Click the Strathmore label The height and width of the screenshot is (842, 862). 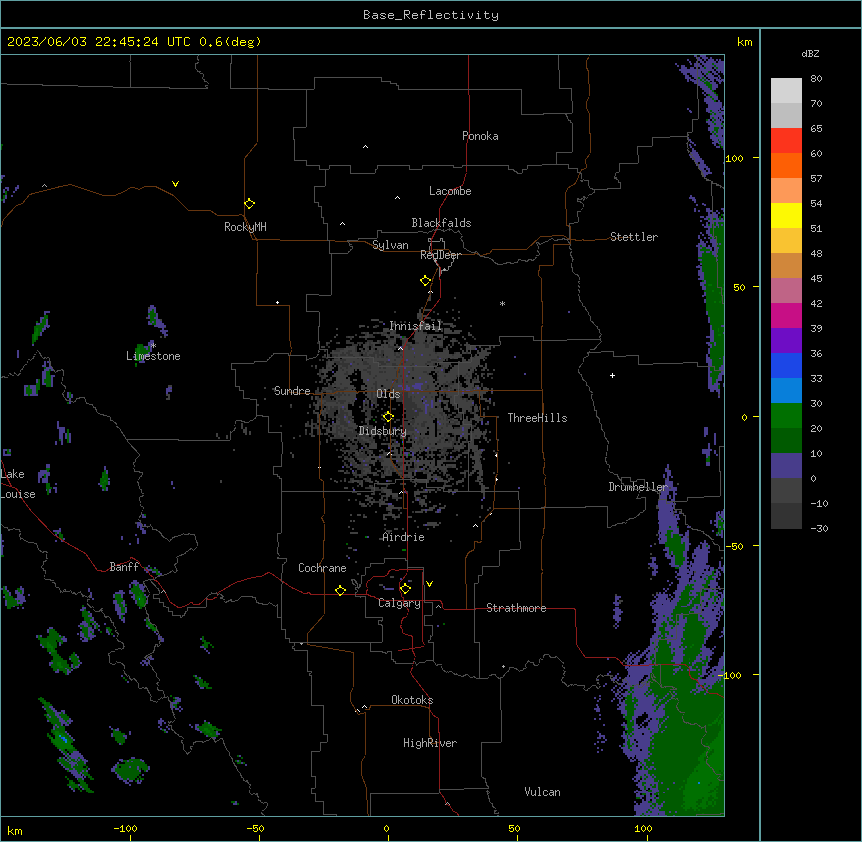[x=516, y=608]
